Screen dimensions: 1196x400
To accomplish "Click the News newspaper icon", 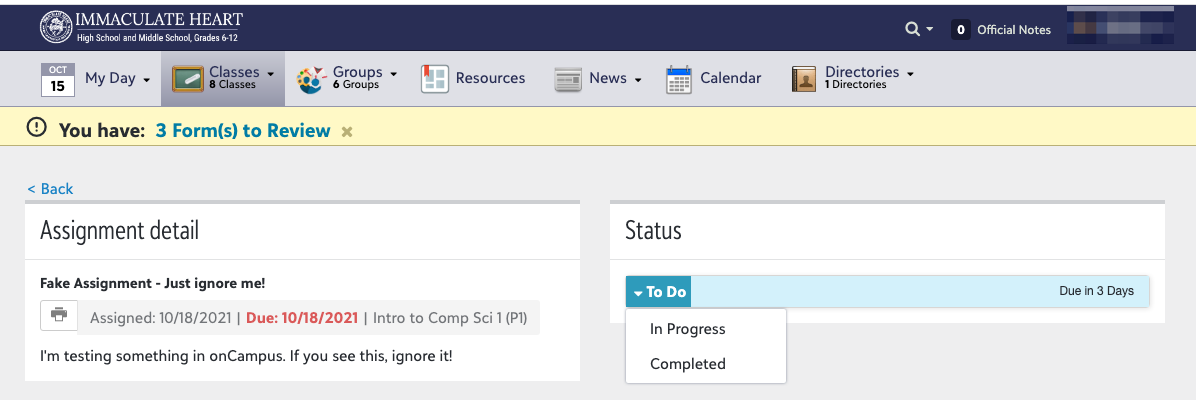I will point(568,79).
